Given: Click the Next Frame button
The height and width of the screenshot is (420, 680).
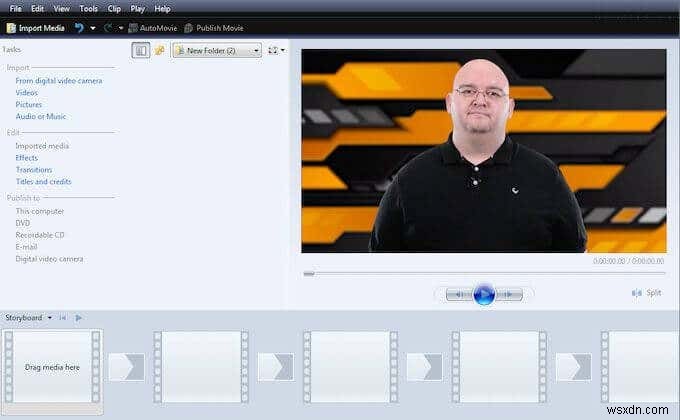Looking at the screenshot, I should pos(509,295).
